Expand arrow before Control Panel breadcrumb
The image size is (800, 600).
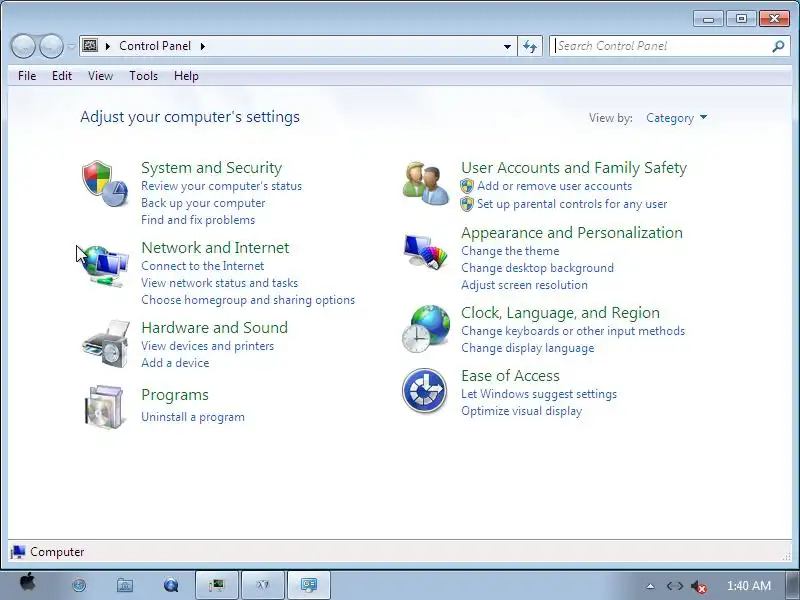108,46
